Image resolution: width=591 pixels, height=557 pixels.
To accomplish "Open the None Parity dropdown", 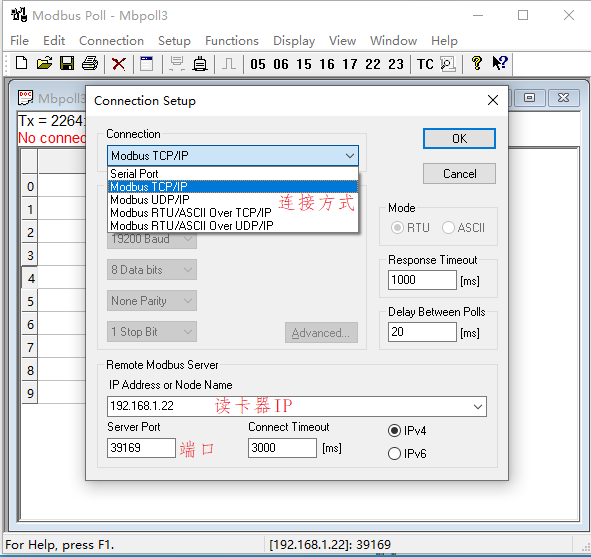I will pos(152,301).
